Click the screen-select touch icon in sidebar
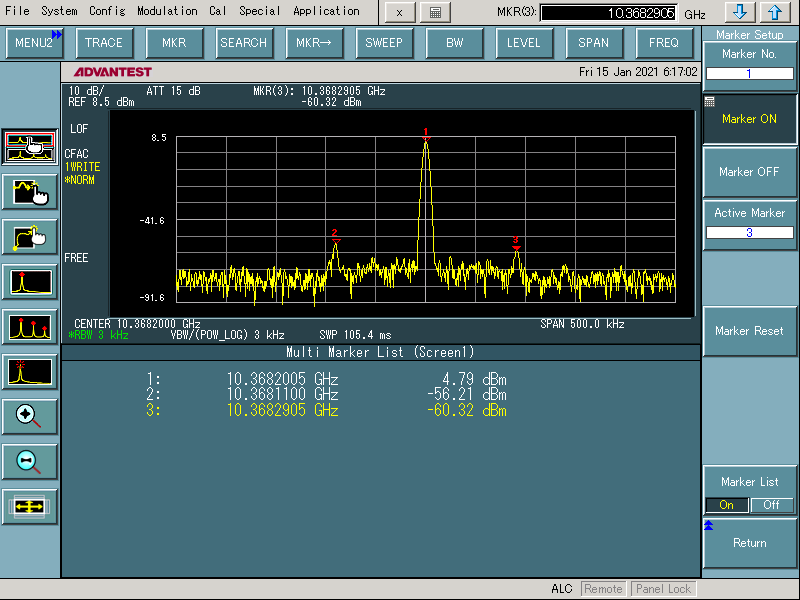This screenshot has width=800, height=600. tap(30, 147)
